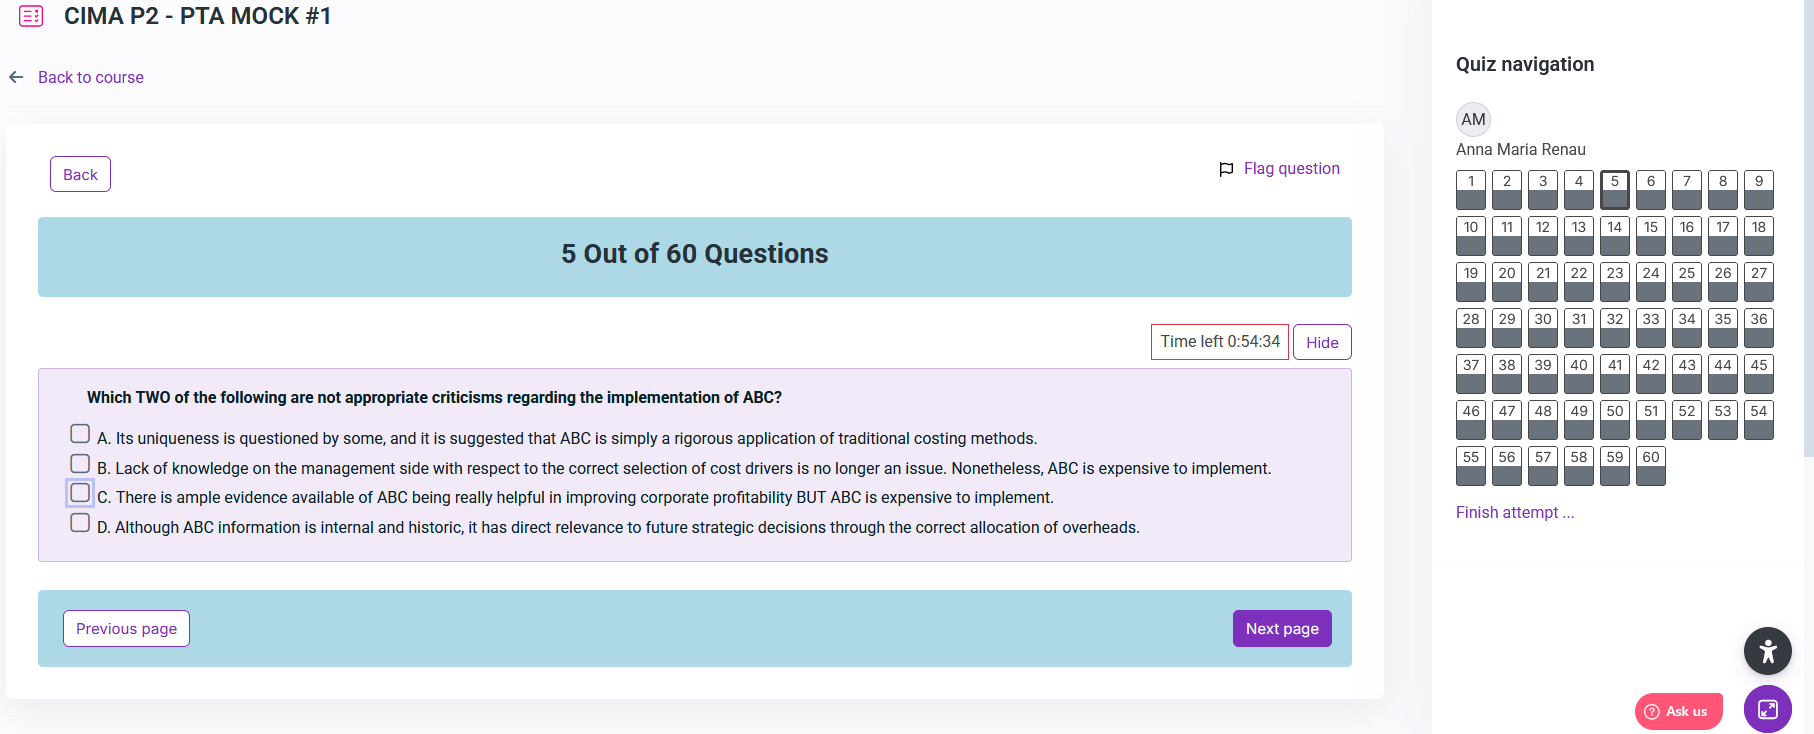Open the accessibility options icon
Image resolution: width=1814 pixels, height=734 pixels.
click(x=1767, y=652)
